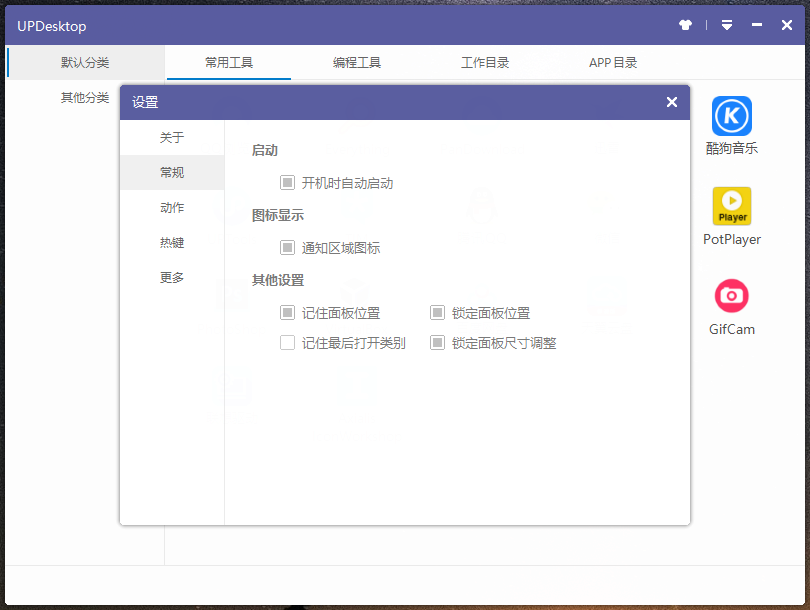Click the 启动 section heading
This screenshot has width=810, height=610.
pos(265,150)
